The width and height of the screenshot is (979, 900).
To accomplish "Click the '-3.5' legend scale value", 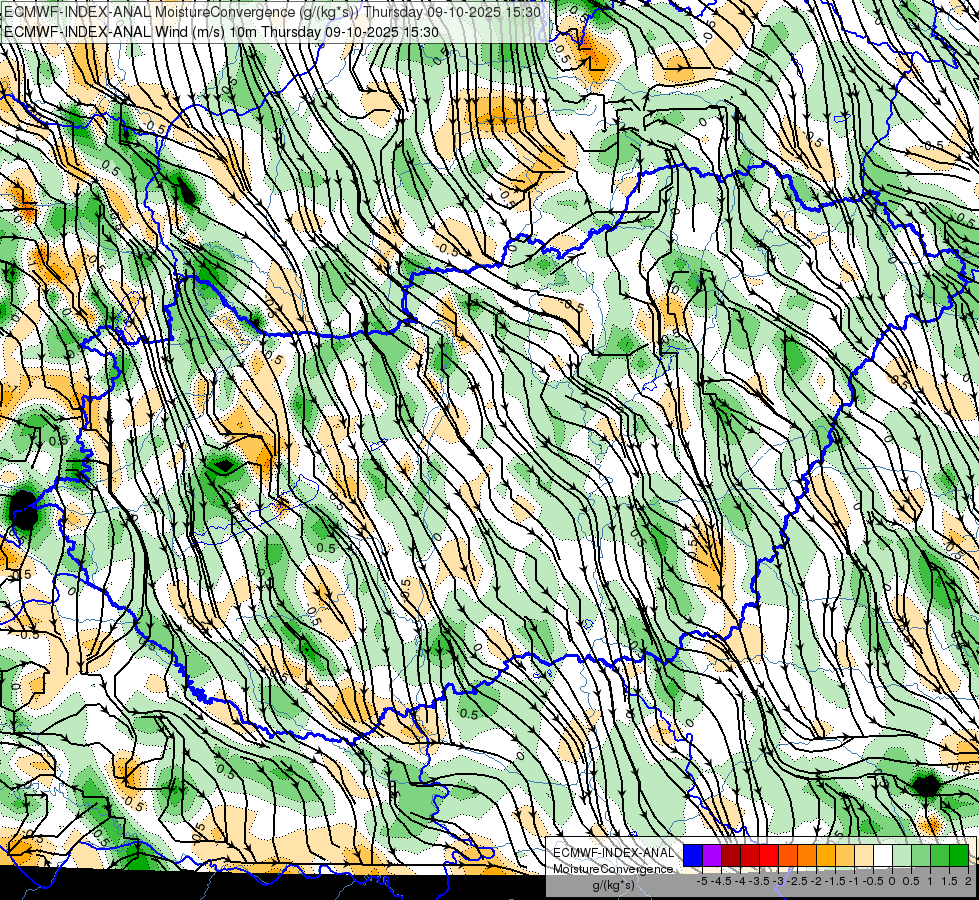I will point(760,881).
